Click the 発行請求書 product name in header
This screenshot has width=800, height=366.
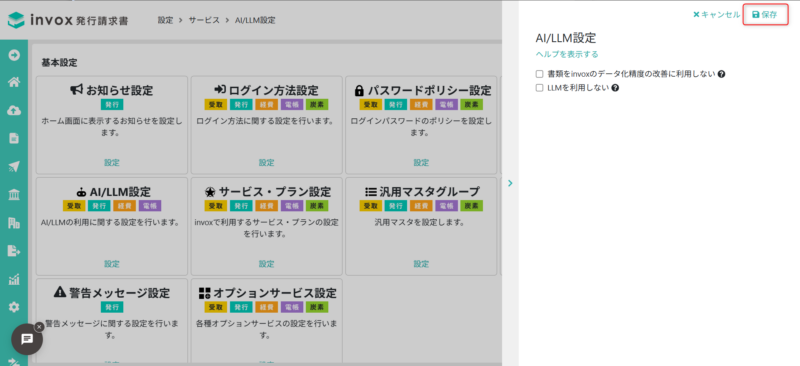pyautogui.click(x=101, y=21)
